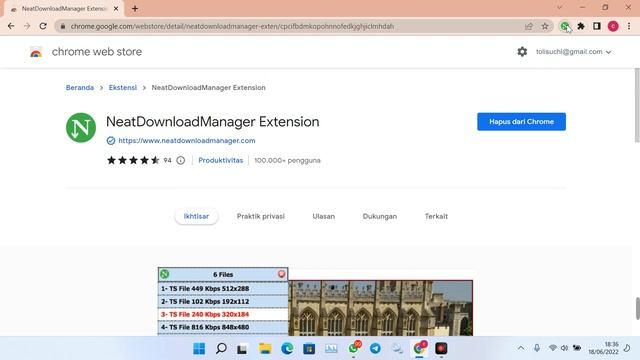Show hidden tray icons chevron
Viewport: 640px width, 360px height.
tap(521, 348)
